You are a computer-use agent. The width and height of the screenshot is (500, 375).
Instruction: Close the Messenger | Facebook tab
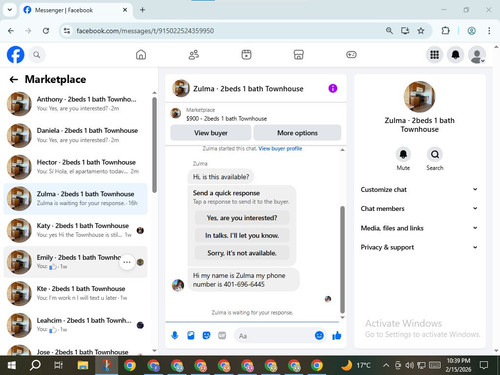(x=125, y=10)
